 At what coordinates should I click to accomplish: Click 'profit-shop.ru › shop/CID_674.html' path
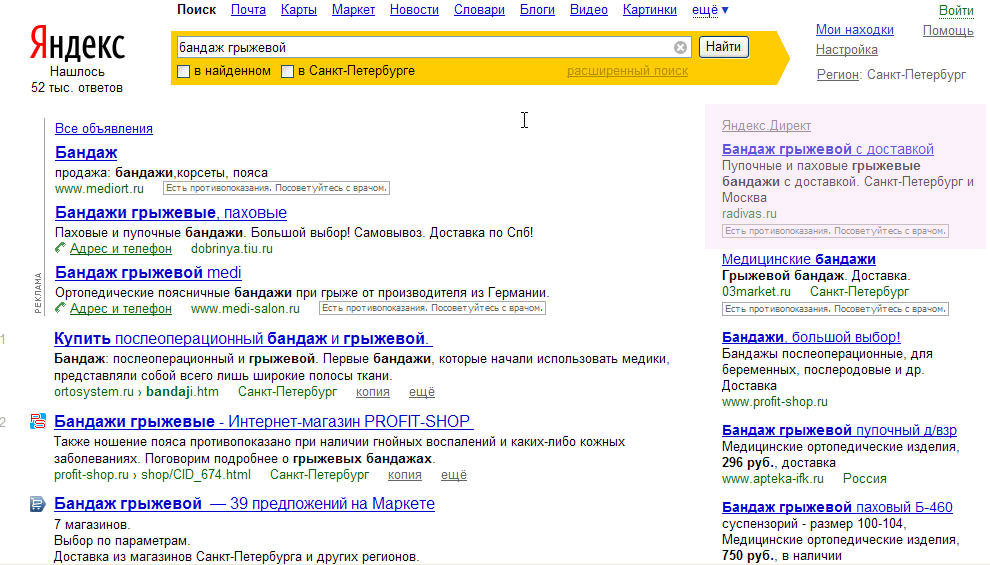(x=152, y=475)
